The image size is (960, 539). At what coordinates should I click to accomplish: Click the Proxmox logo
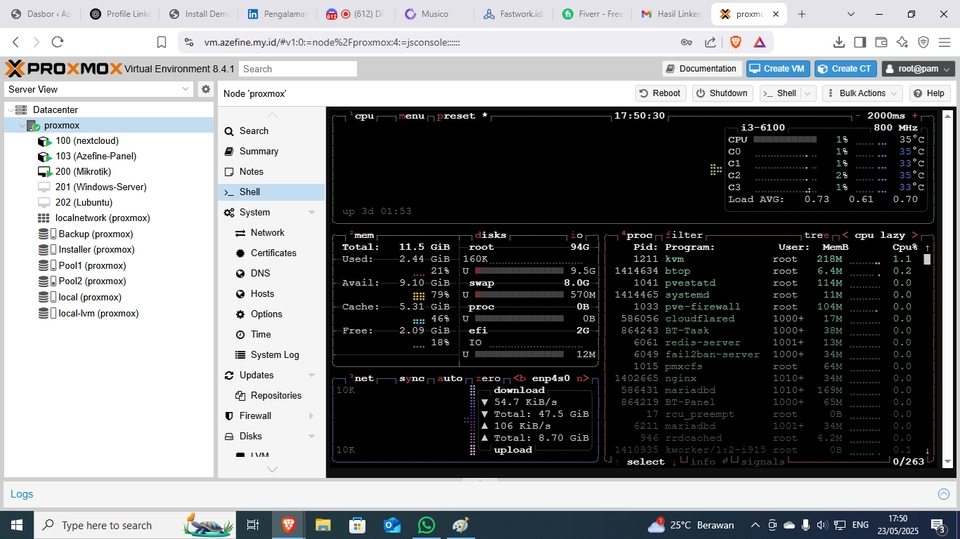click(64, 68)
